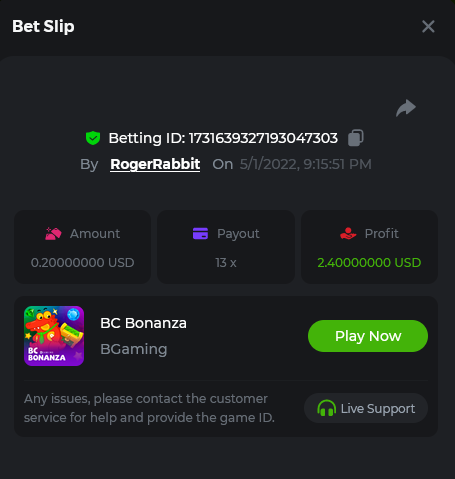Open the BC Bonanza game thumbnail
455x479 pixels.
(54, 336)
